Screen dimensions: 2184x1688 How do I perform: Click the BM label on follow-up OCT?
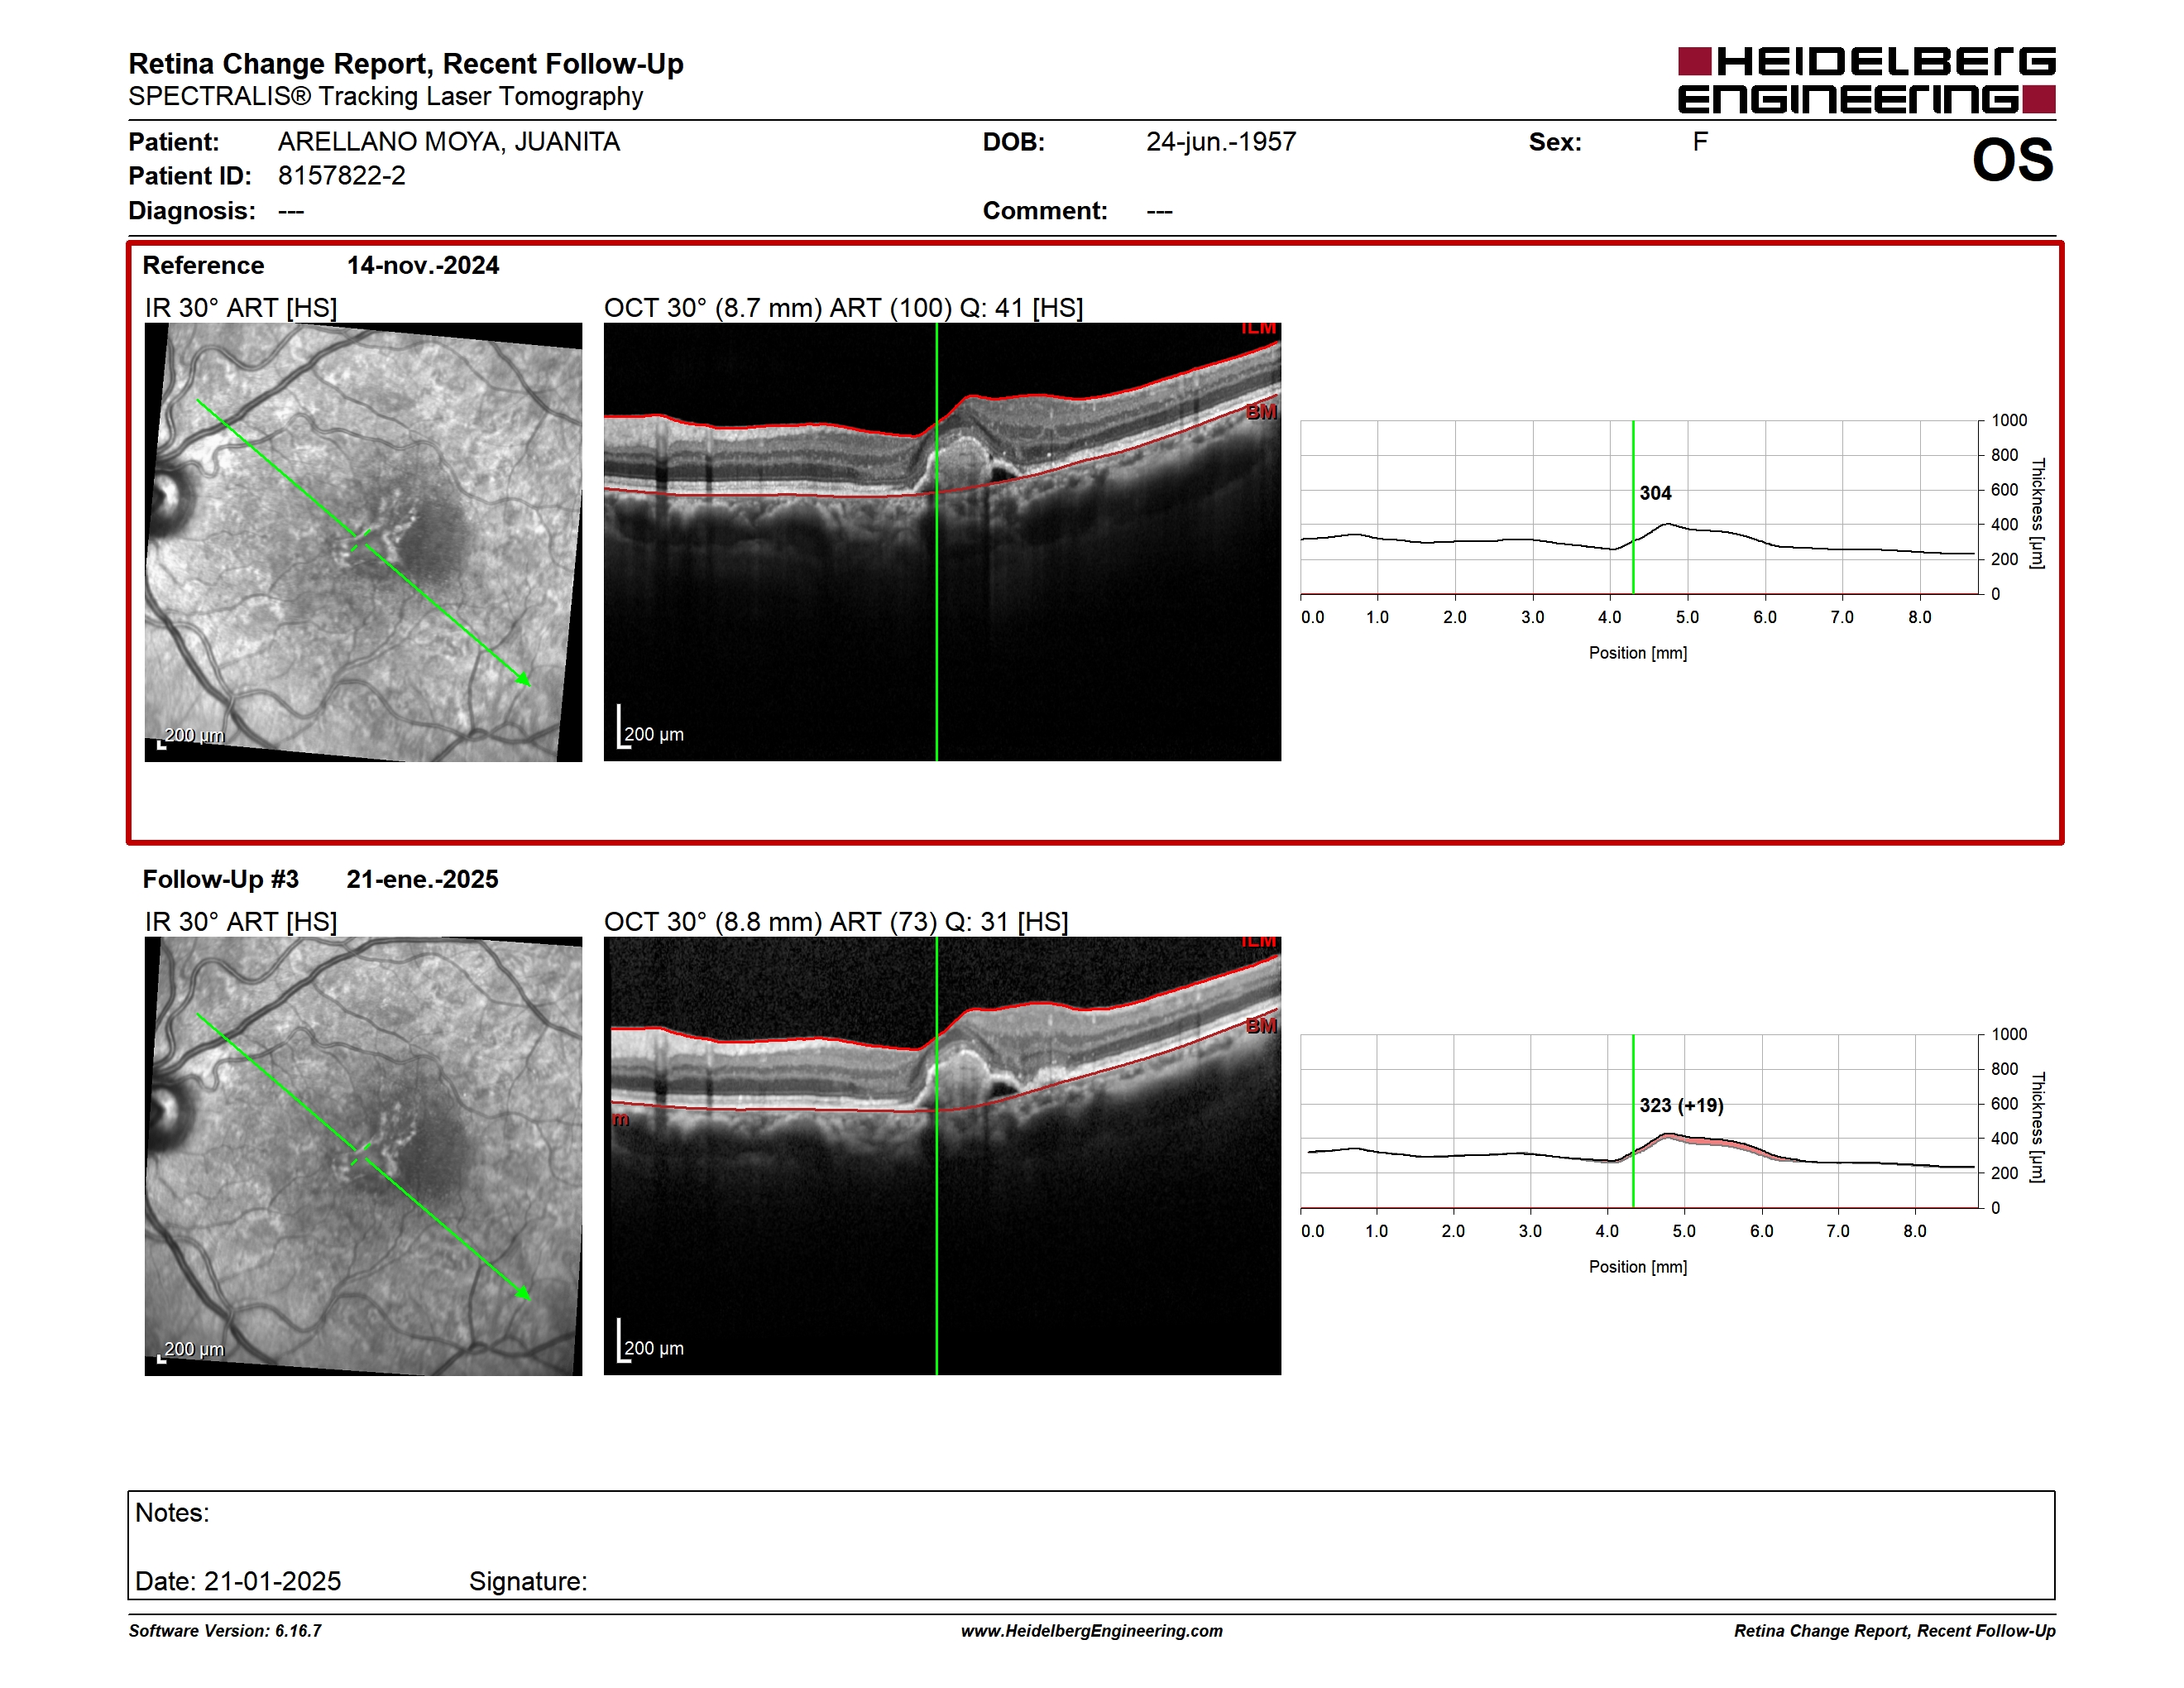[x=1261, y=1026]
